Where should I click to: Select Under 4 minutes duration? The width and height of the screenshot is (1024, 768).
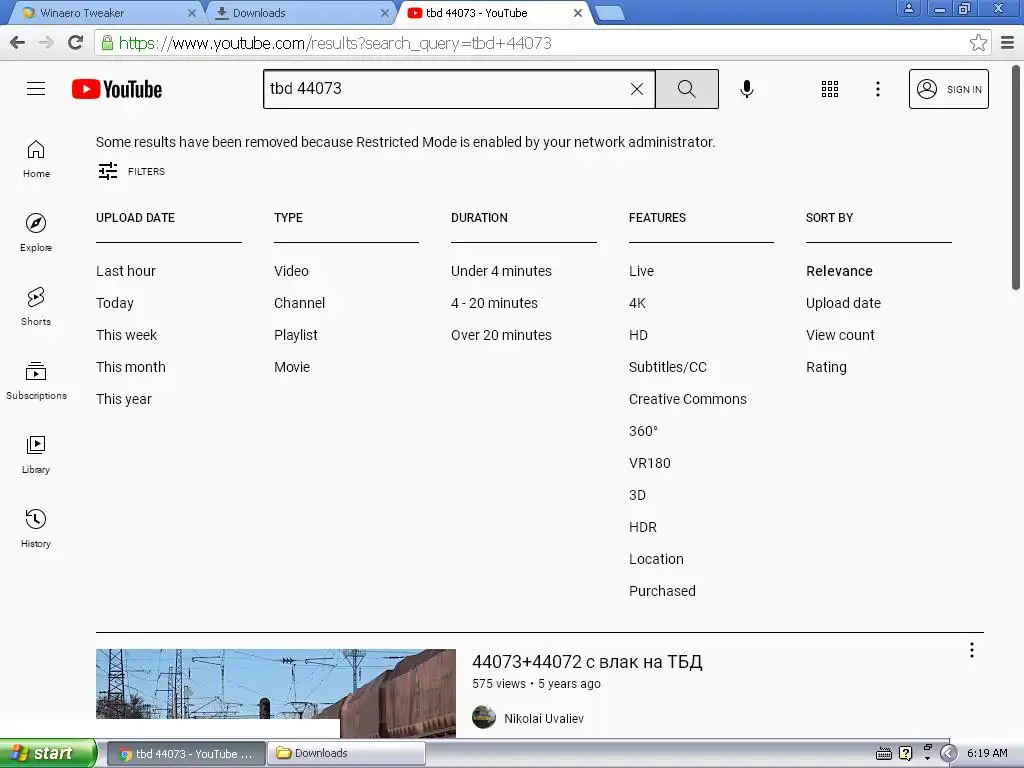502,271
